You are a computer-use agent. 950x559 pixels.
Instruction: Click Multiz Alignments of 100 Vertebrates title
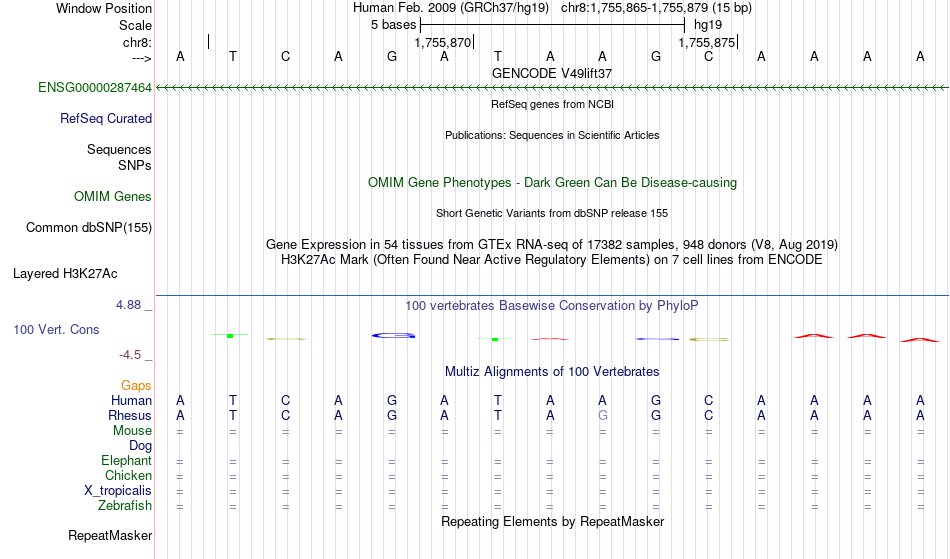552,372
